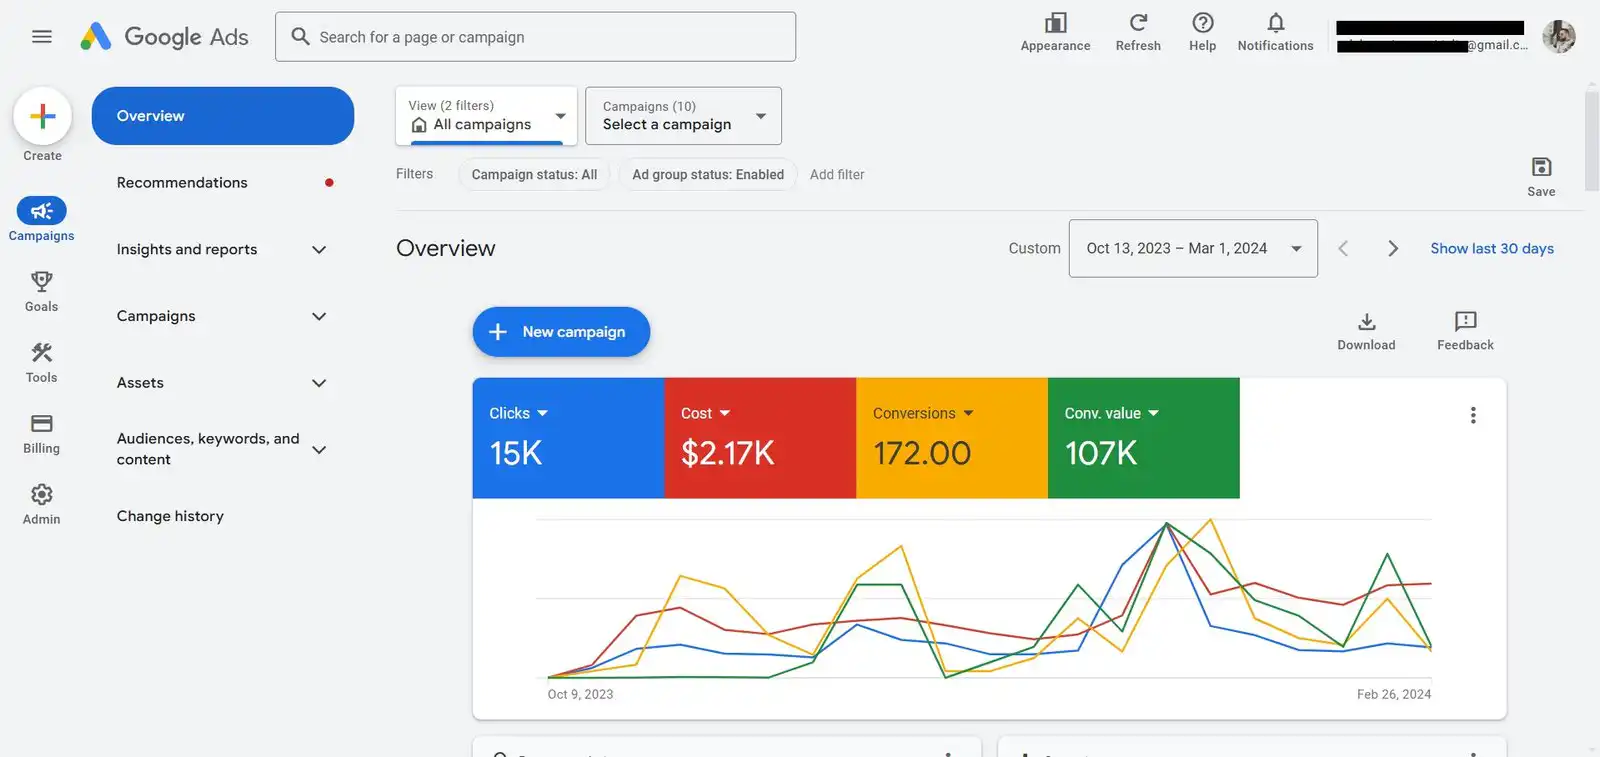Viewport: 1600px width, 757px height.
Task: Expand the Assets section
Action: 220,383
